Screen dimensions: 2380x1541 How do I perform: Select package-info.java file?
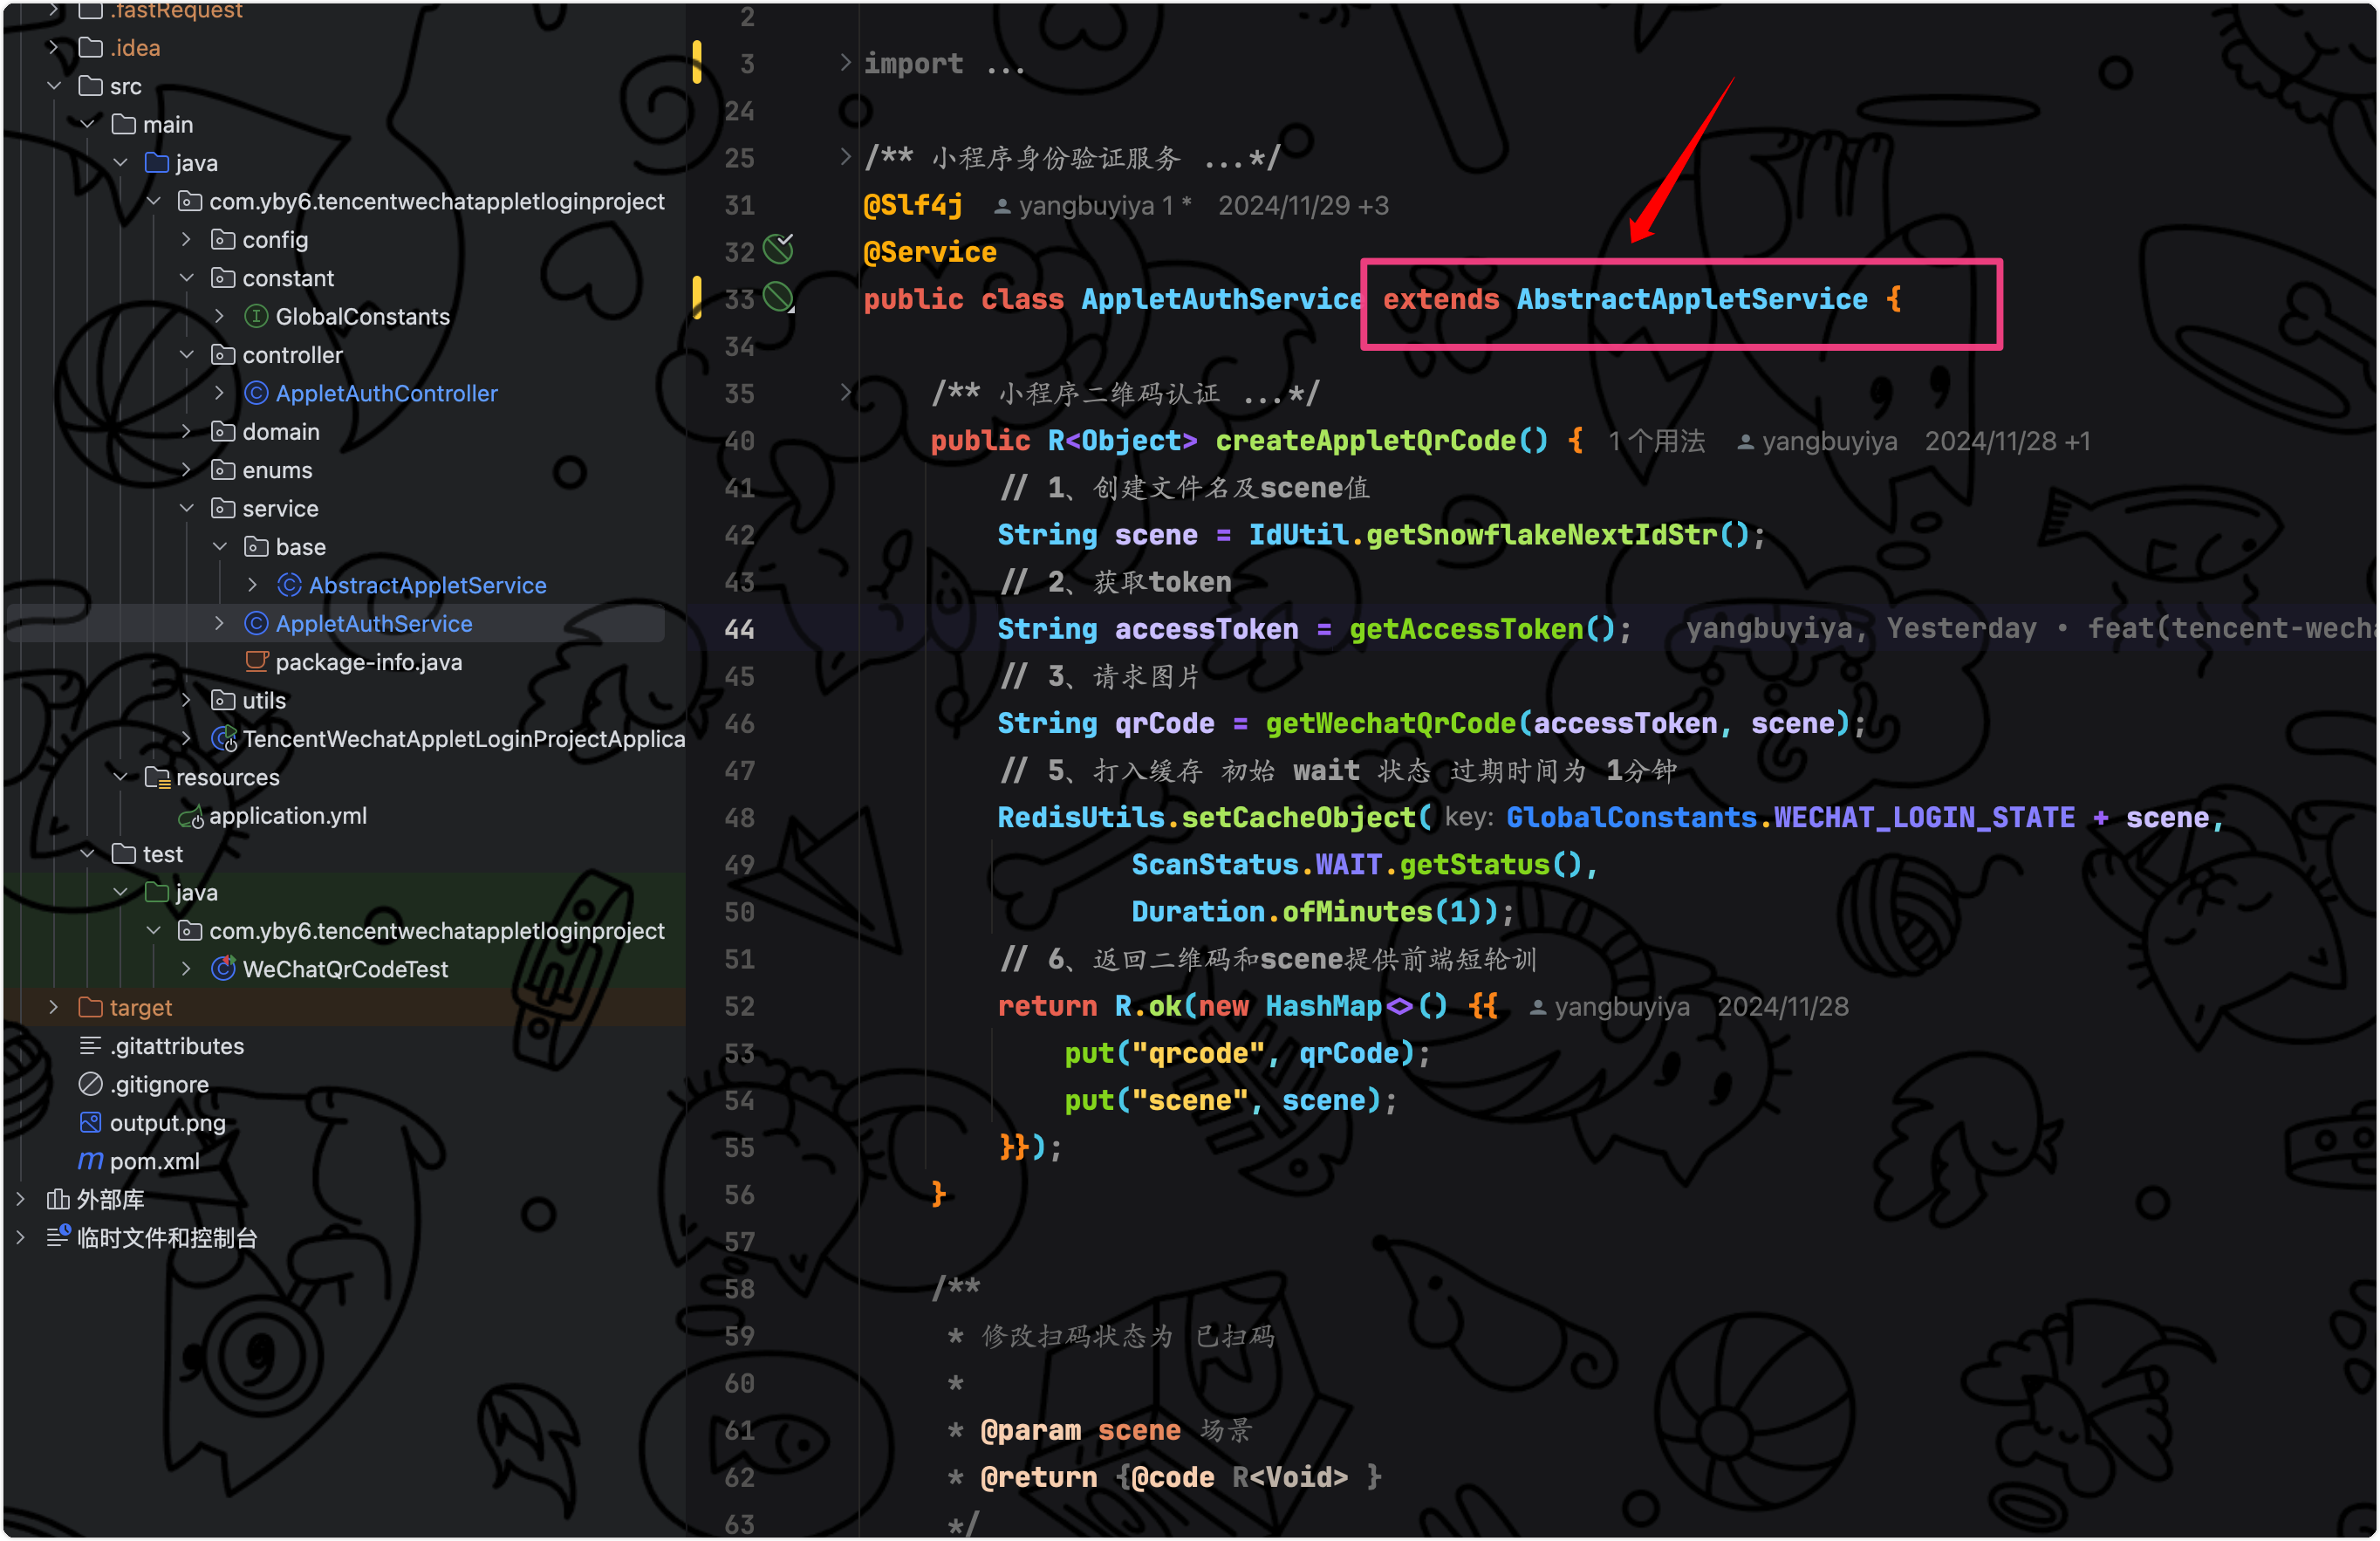point(368,662)
